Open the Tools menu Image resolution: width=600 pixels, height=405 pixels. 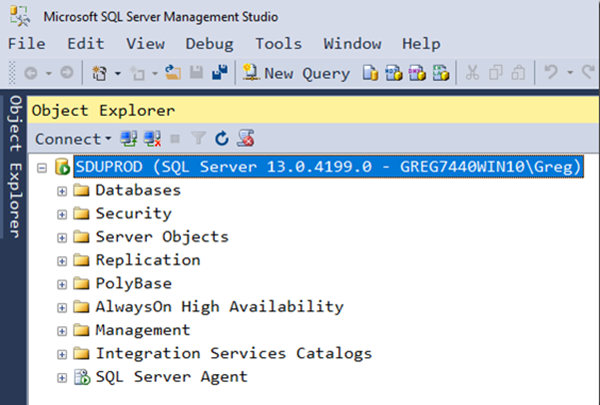[279, 44]
